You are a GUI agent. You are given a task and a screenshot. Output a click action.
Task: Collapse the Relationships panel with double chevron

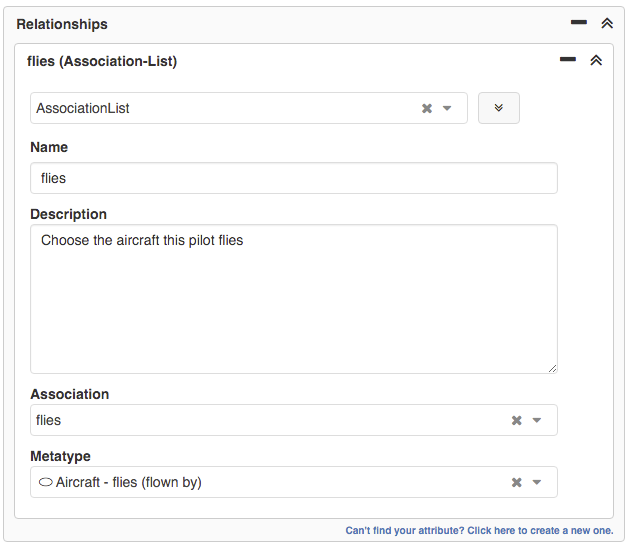606,23
